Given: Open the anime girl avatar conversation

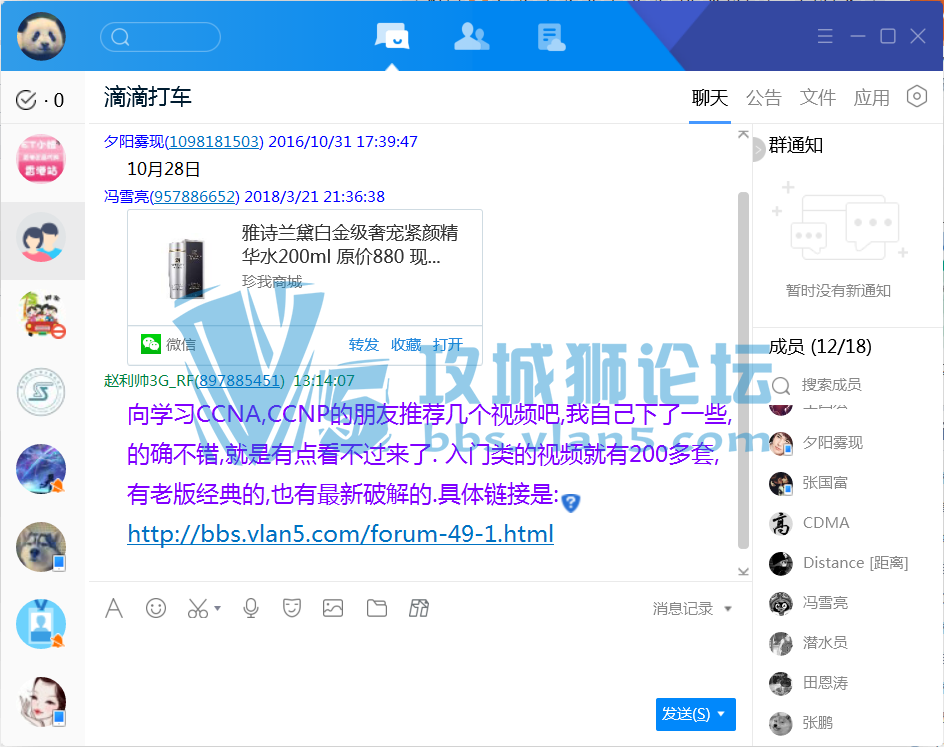Looking at the screenshot, I should tap(41, 701).
